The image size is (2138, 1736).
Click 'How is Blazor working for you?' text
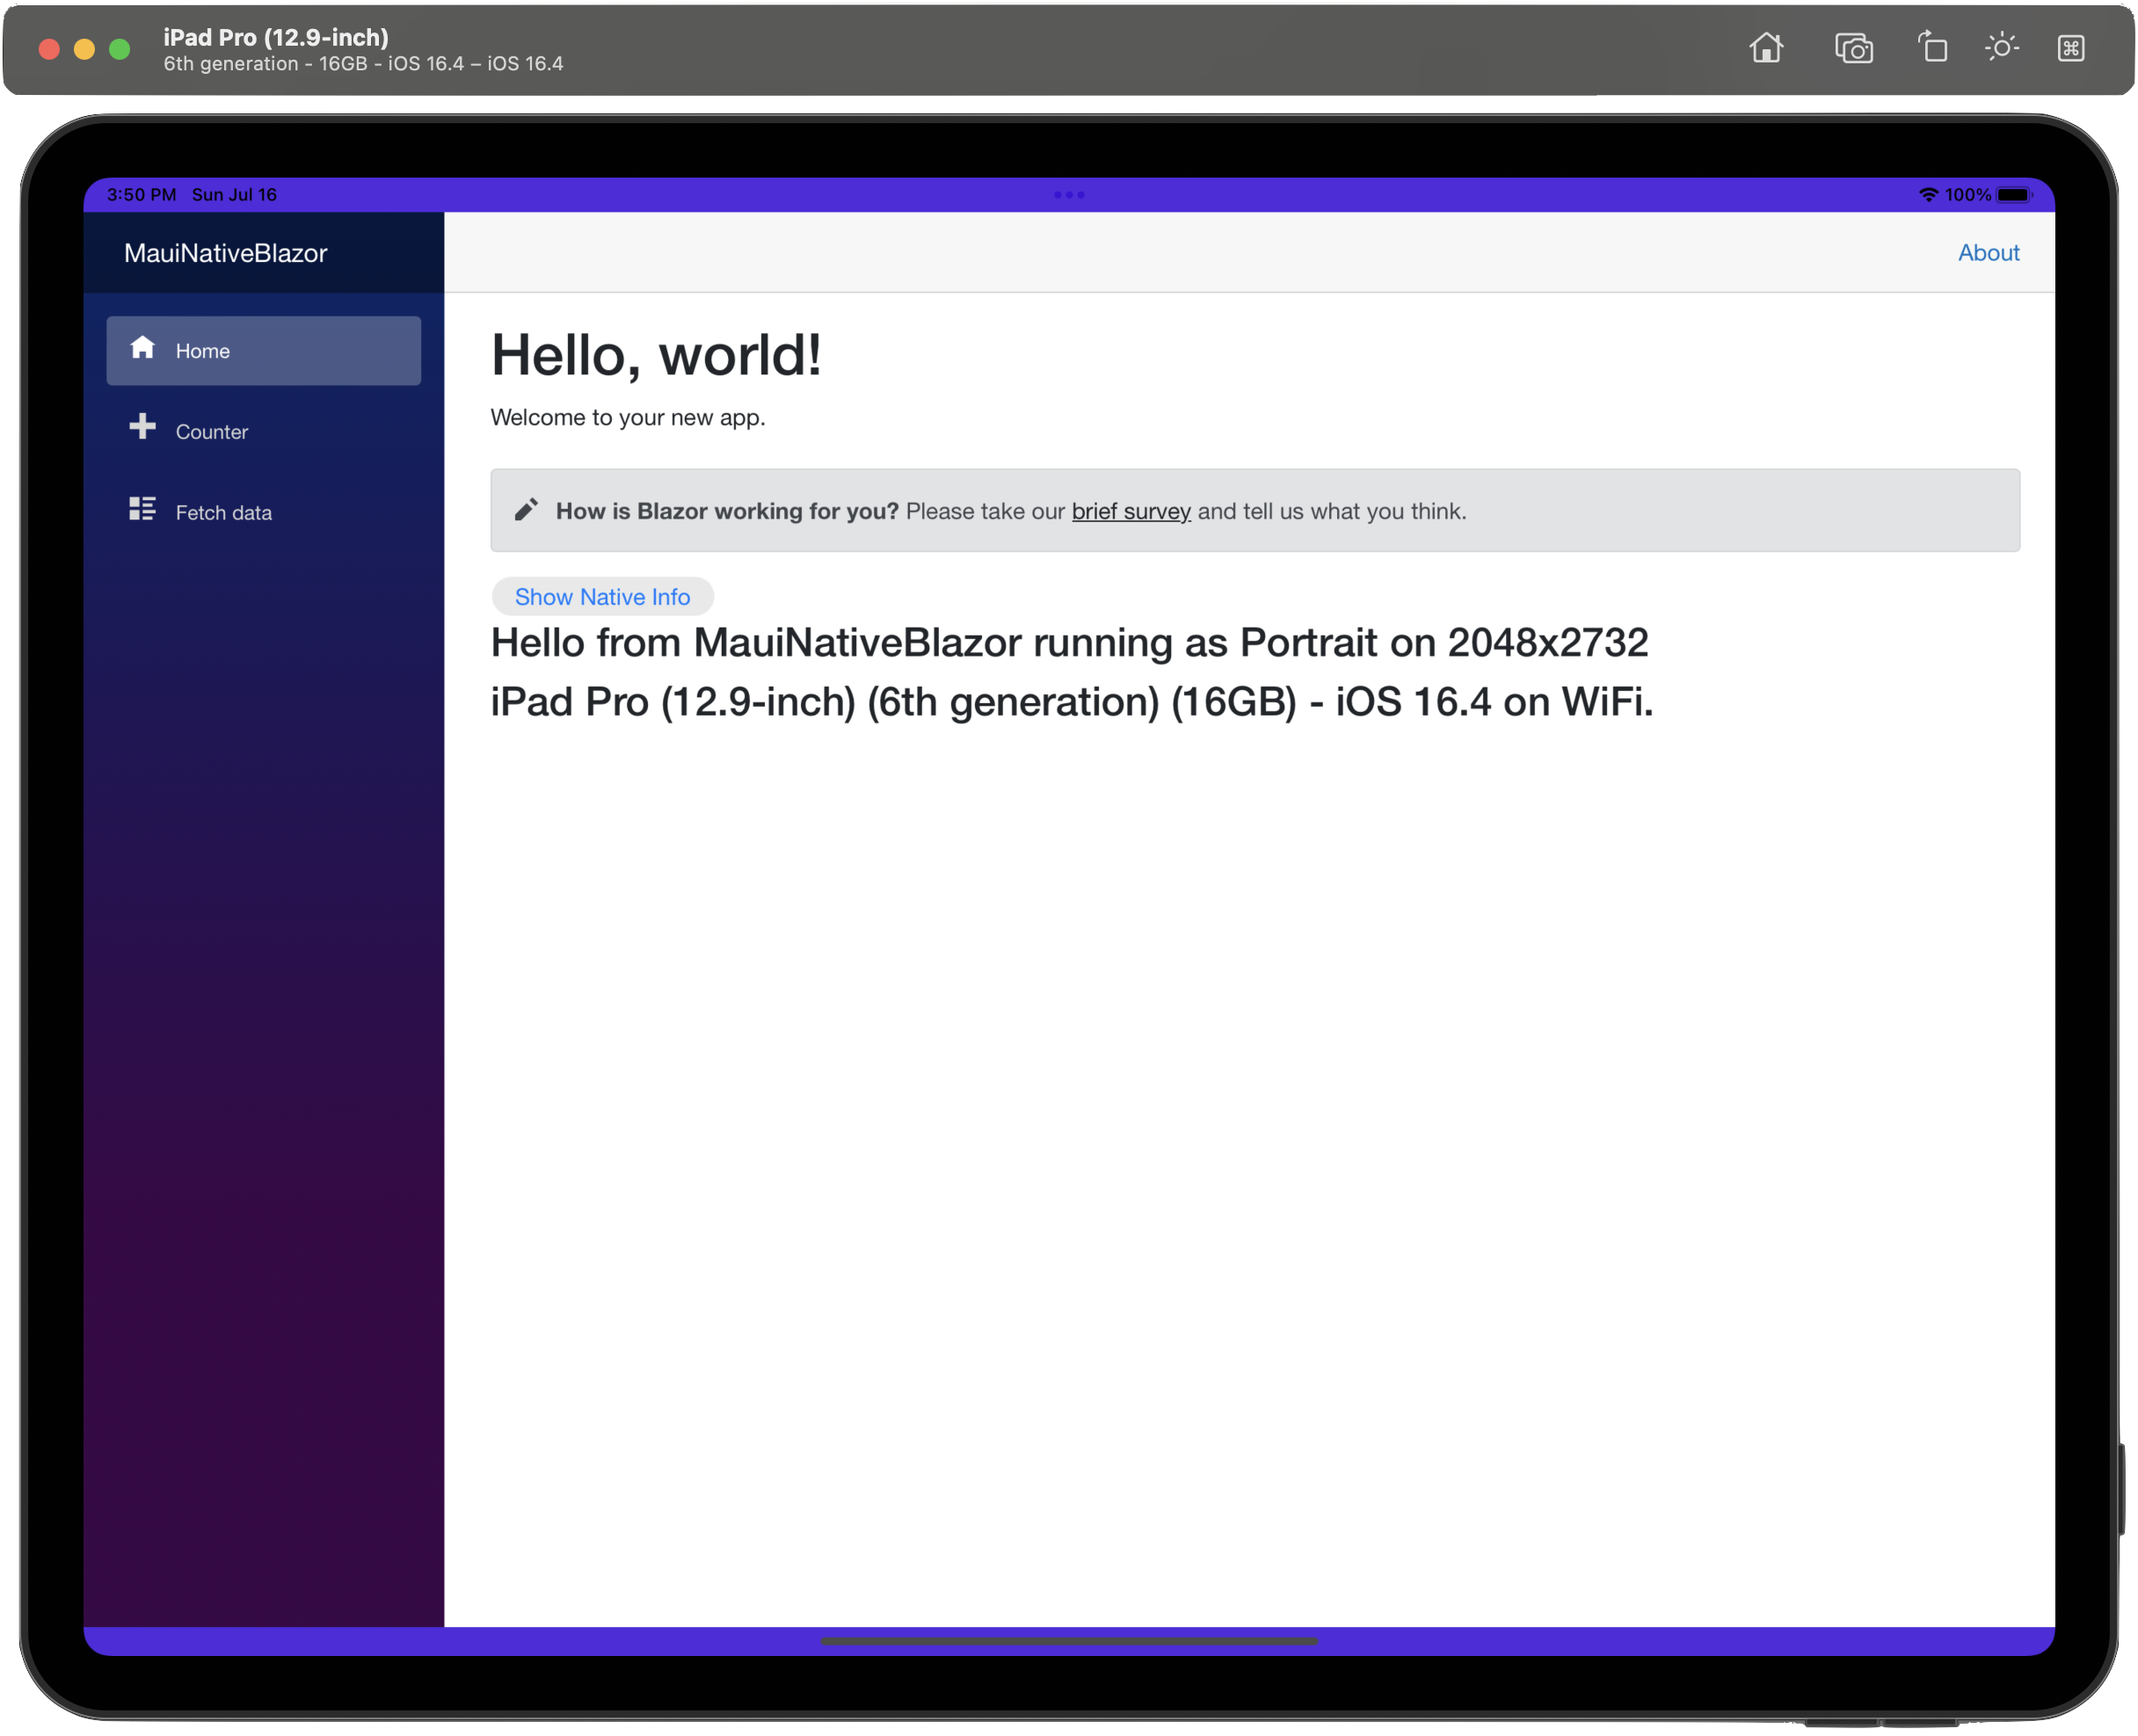[x=727, y=511]
